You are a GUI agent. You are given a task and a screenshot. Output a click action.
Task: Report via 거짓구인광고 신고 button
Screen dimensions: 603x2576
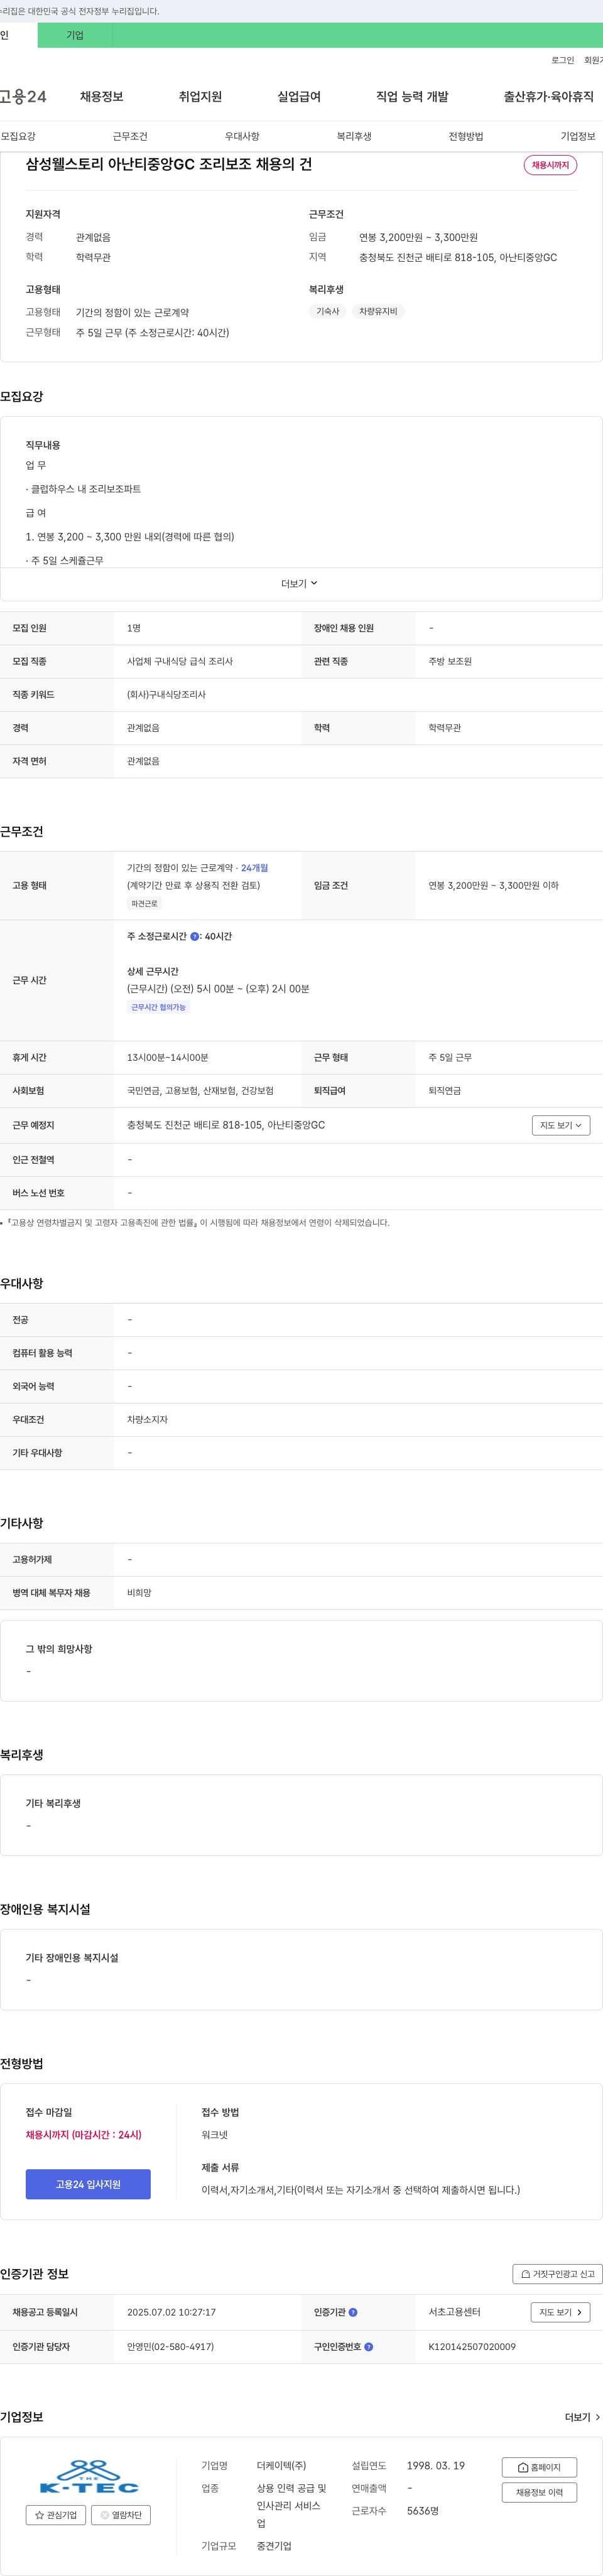click(557, 2274)
